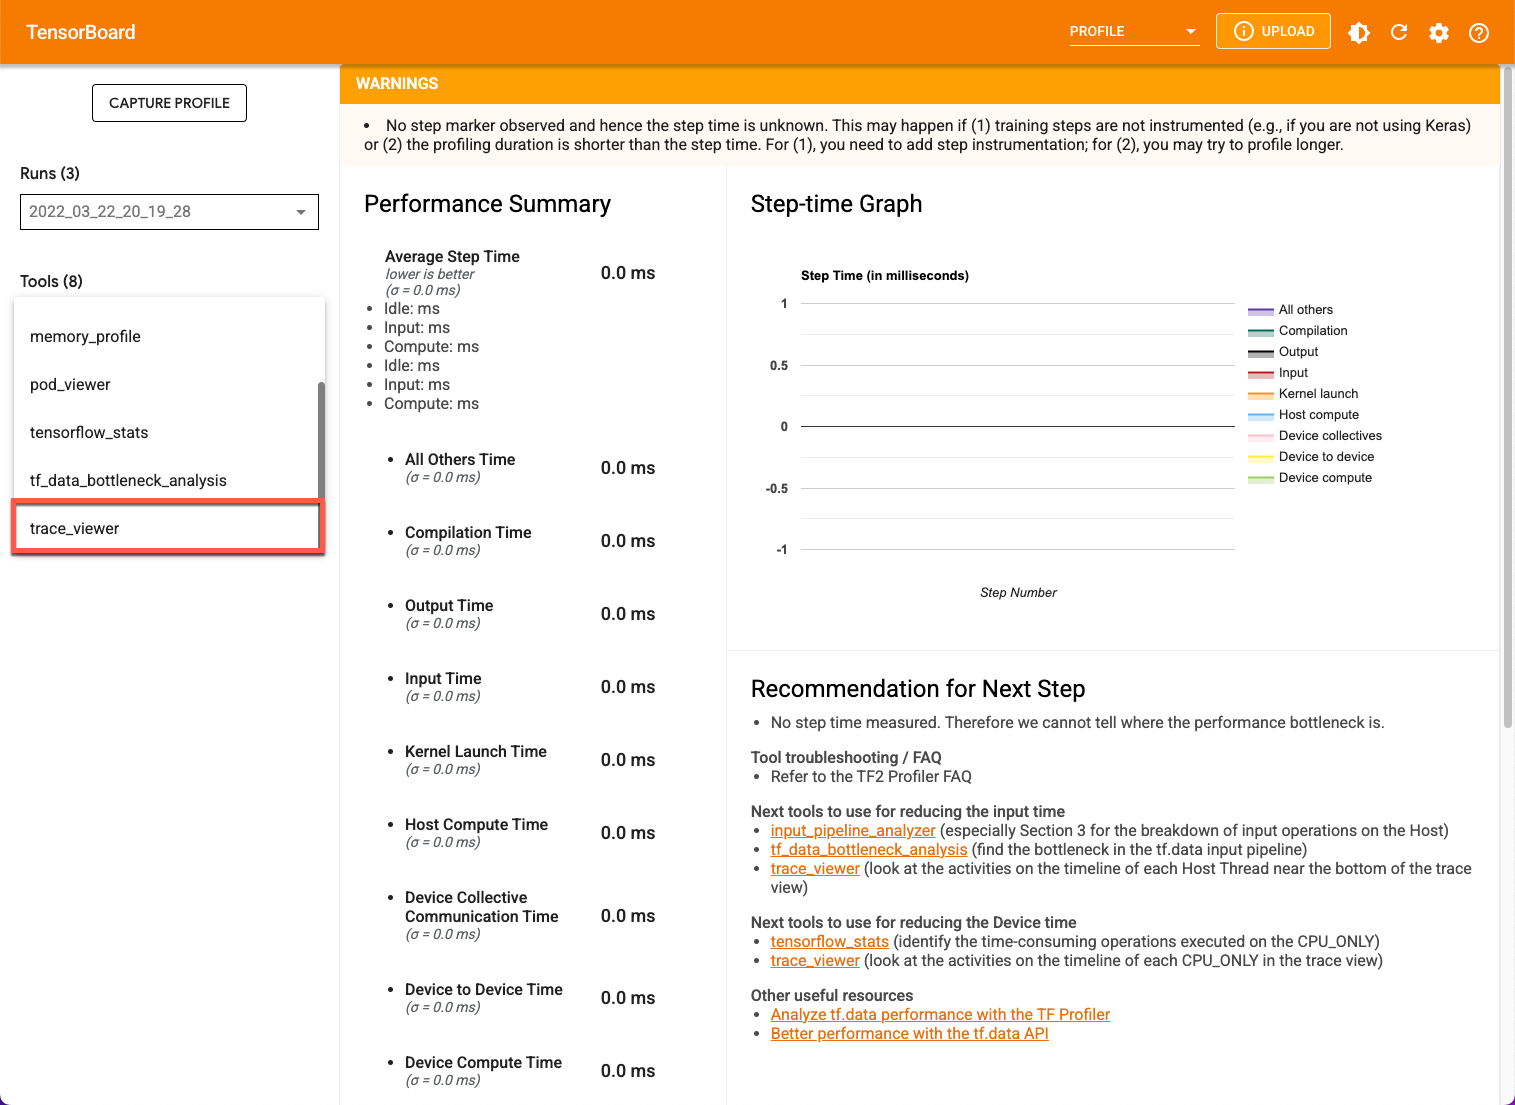Select tf_data_bottleneck_analysis tool option
Screen dimensions: 1515x1105
pyautogui.click(x=165, y=481)
